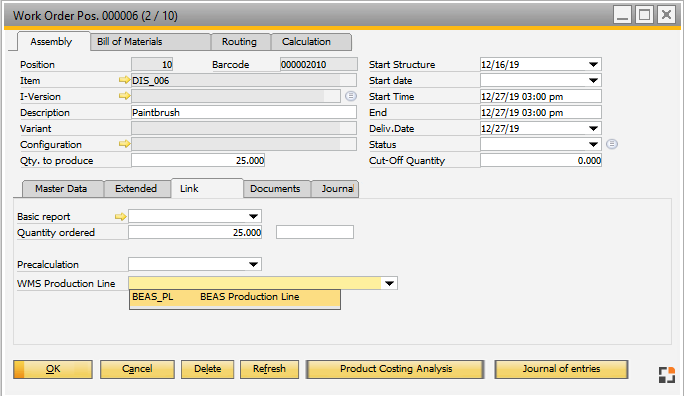This screenshot has width=684, height=396.
Task: Click the Cut-Off Quantity field
Action: pos(540,160)
